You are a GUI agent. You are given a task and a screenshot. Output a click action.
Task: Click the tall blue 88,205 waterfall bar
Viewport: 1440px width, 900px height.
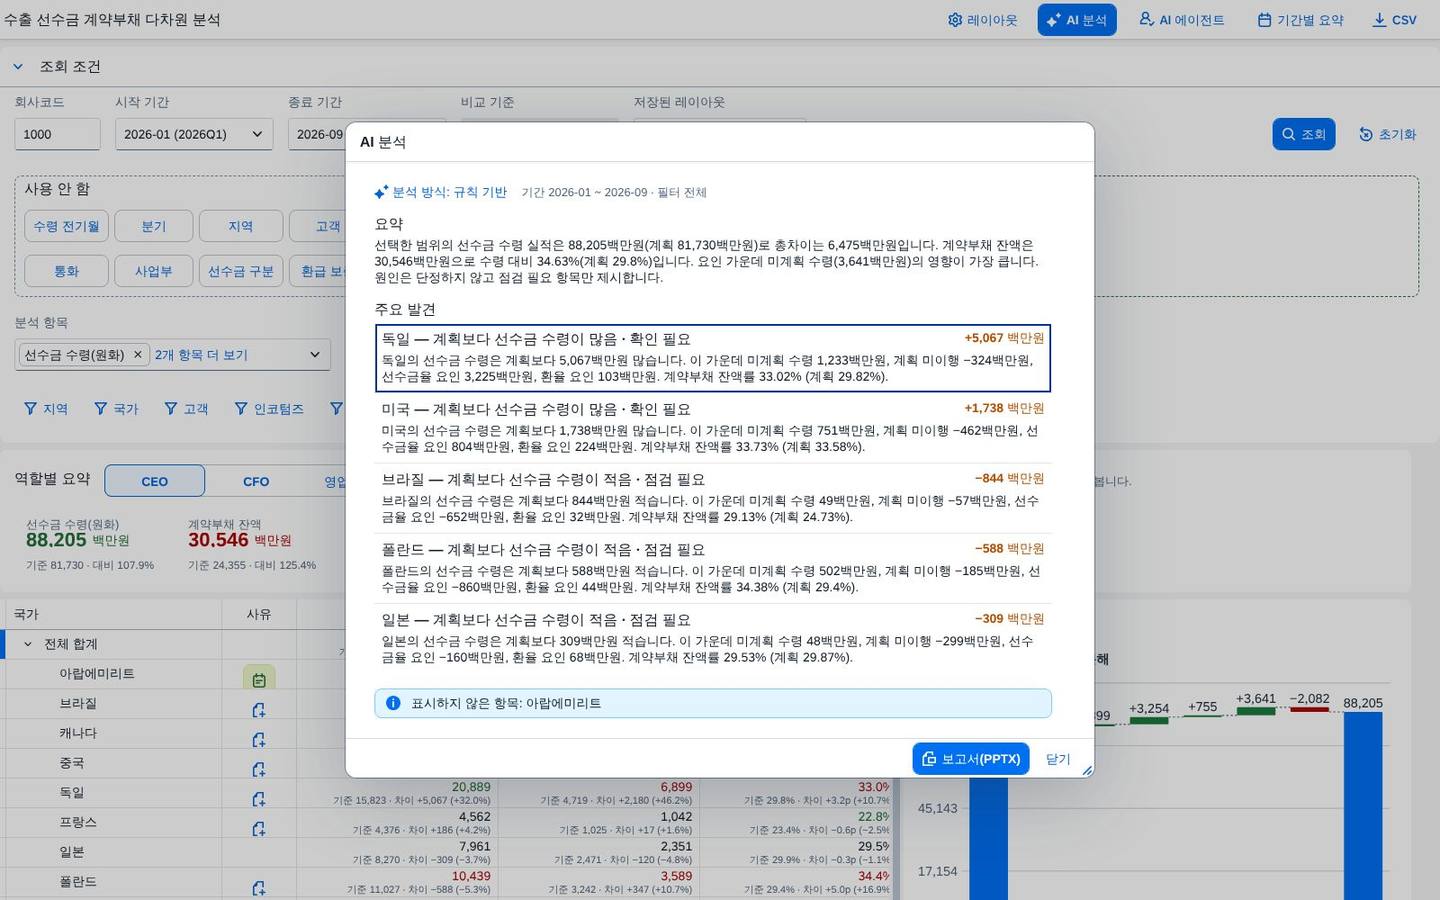(1363, 806)
